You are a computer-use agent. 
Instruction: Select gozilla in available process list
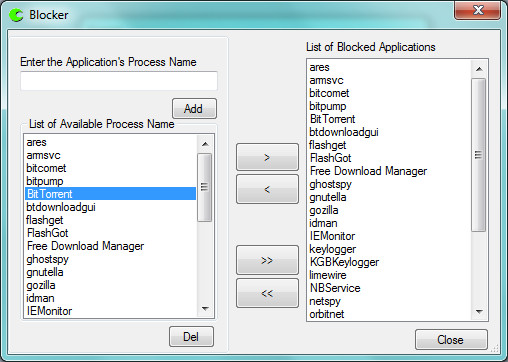[110, 285]
